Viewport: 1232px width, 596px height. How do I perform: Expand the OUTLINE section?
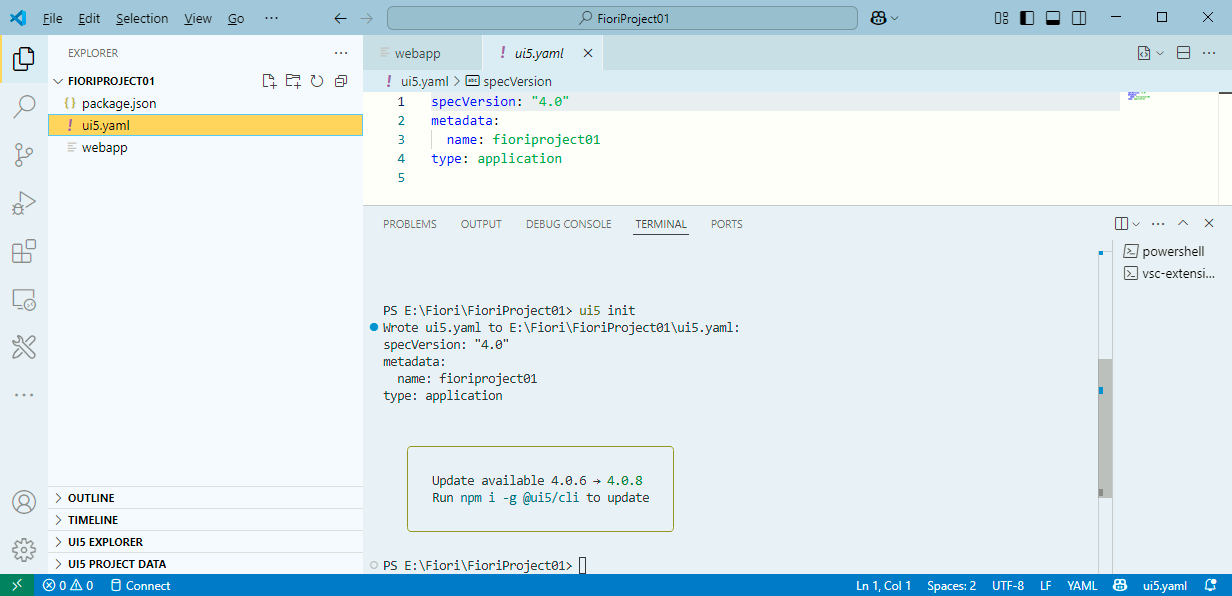pyautogui.click(x=205, y=498)
